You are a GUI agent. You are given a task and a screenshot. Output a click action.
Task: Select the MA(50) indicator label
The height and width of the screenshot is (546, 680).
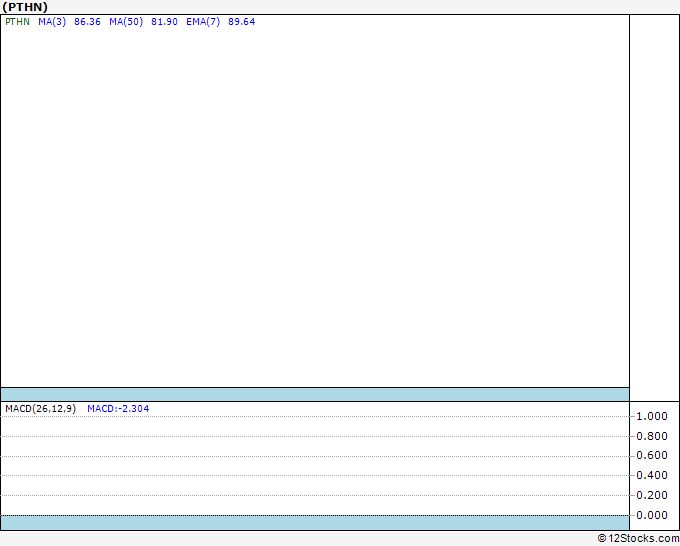tap(126, 22)
